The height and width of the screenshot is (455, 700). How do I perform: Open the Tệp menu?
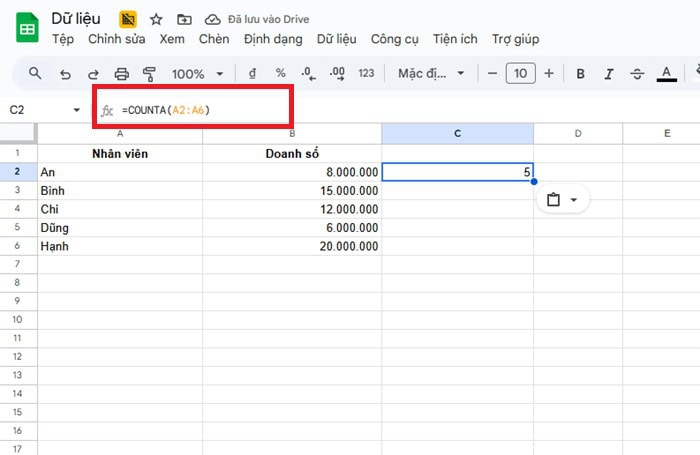[x=63, y=39]
